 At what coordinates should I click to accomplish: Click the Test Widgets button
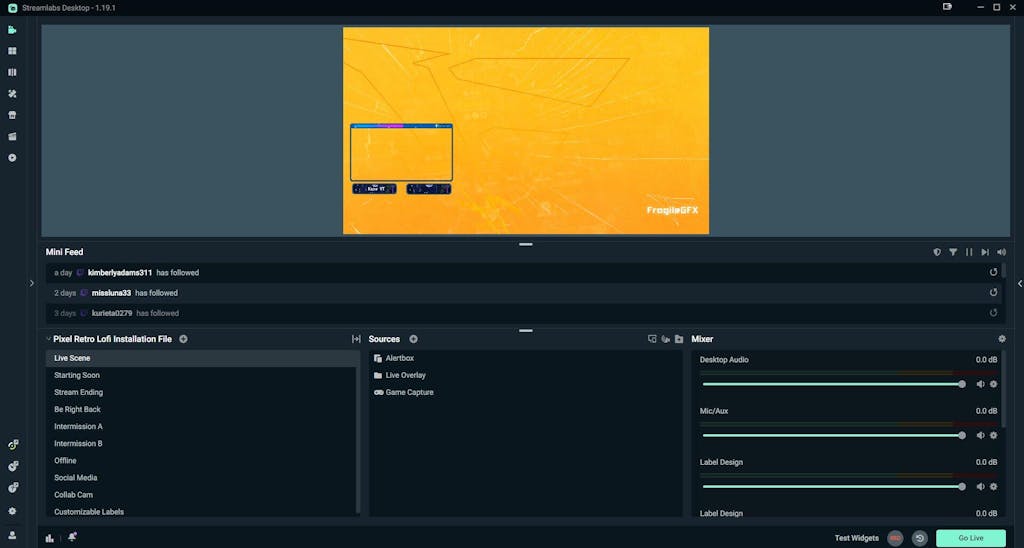tap(856, 538)
